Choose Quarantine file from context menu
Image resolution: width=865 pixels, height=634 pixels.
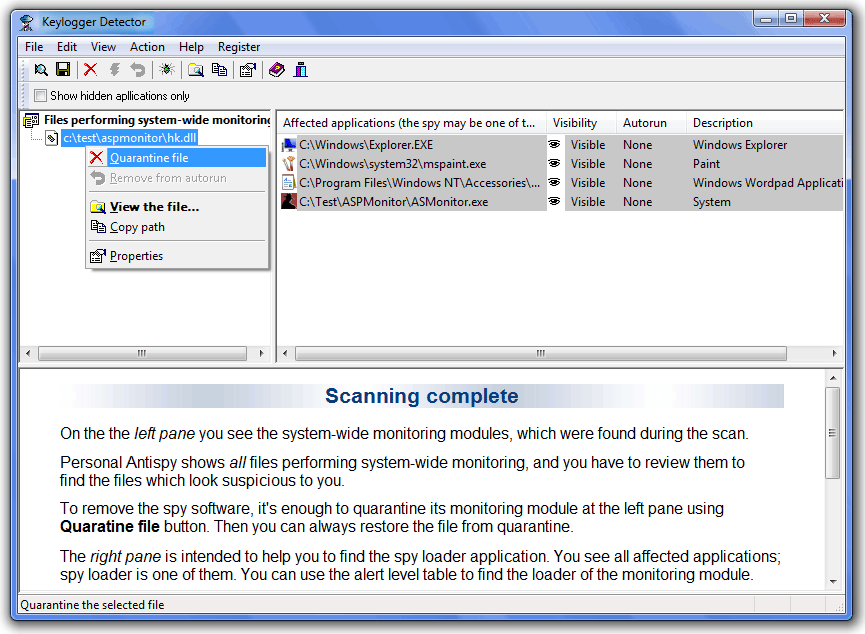(x=149, y=158)
